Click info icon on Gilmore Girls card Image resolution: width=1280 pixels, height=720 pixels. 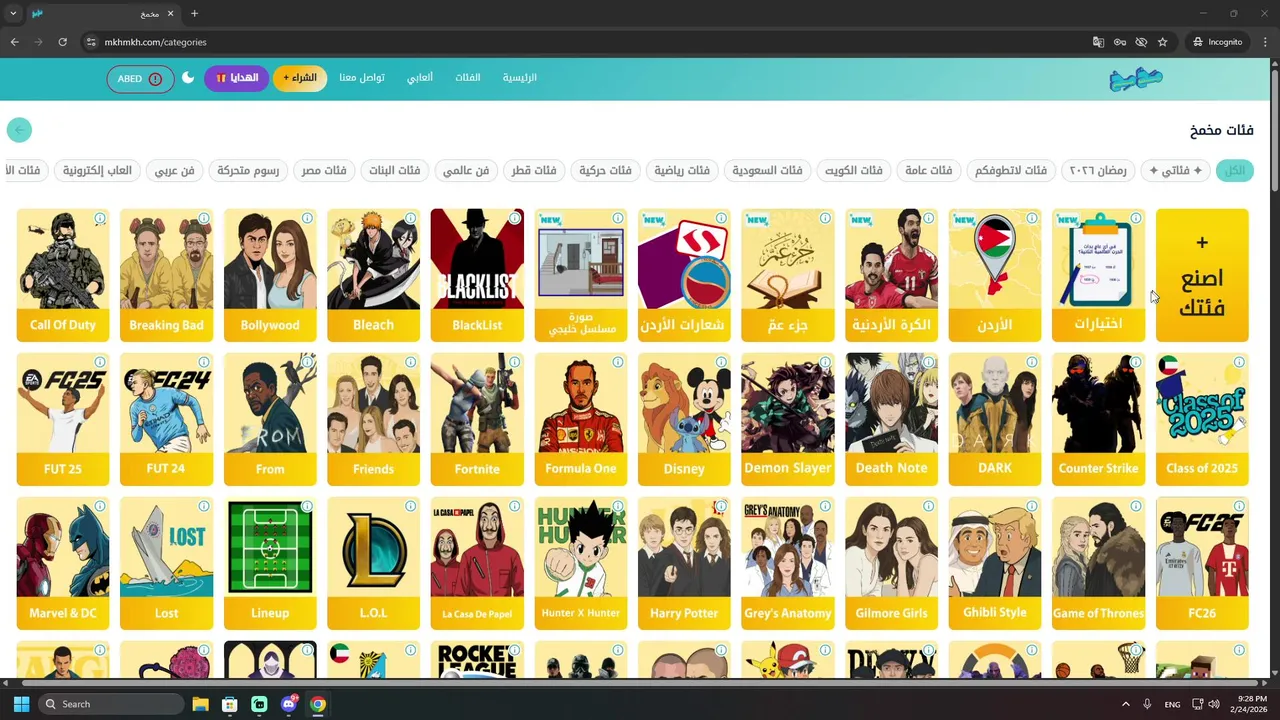click(x=928, y=506)
